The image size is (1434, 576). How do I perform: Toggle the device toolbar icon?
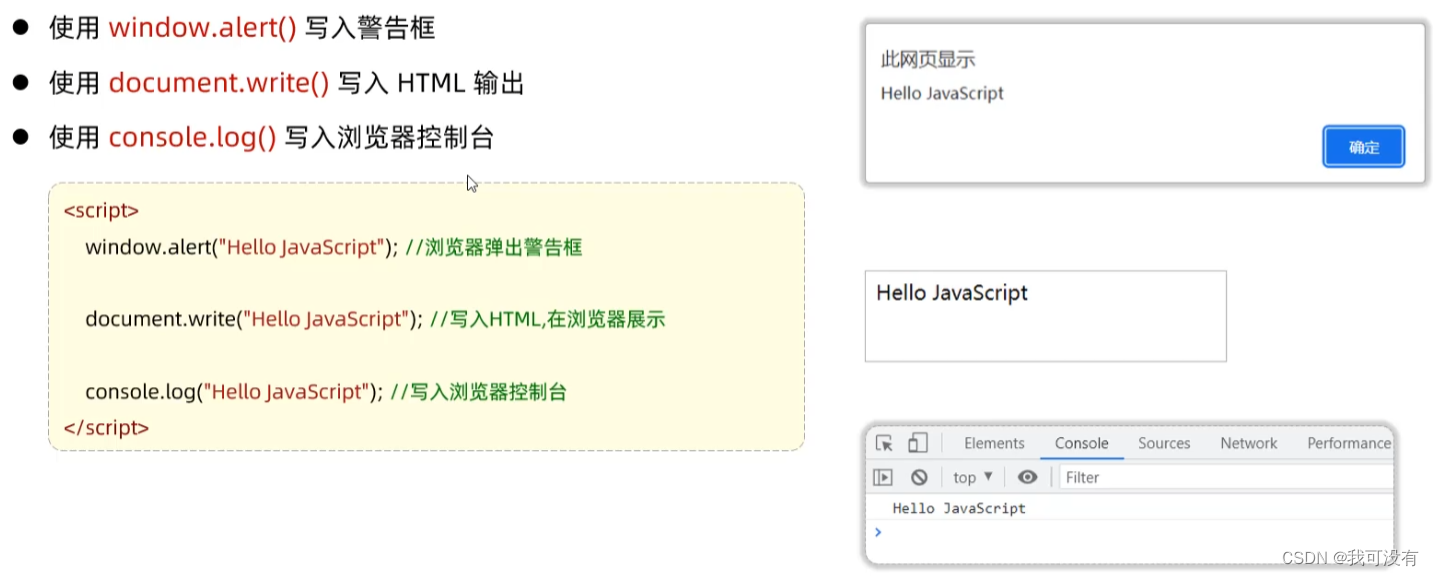click(x=918, y=443)
